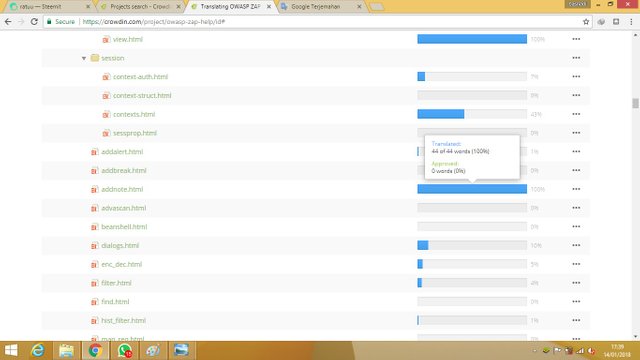The height and width of the screenshot is (360, 640).
Task: Click the dialogs.html progress bar
Action: [472, 245]
